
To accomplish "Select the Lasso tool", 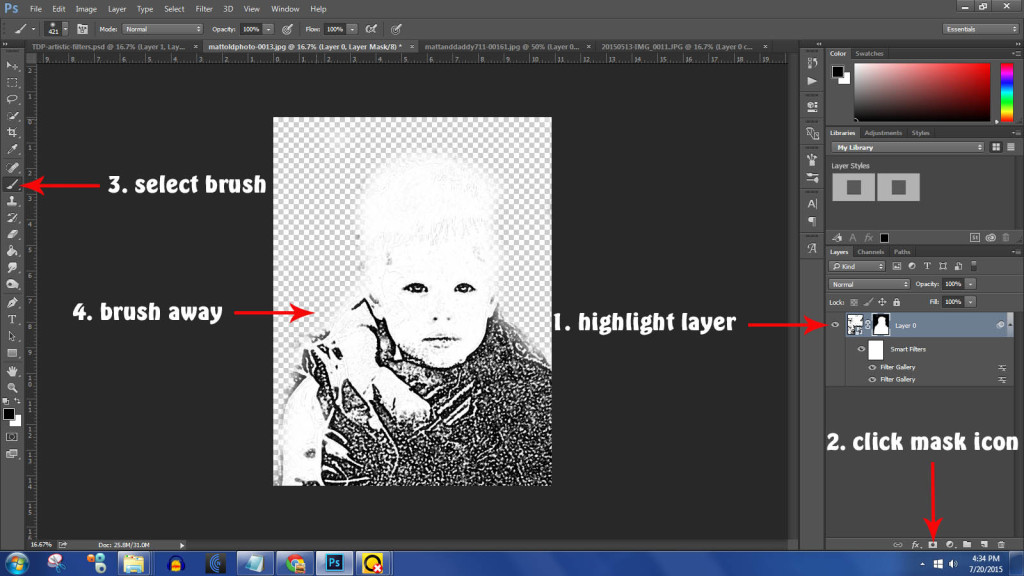I will tap(12, 99).
